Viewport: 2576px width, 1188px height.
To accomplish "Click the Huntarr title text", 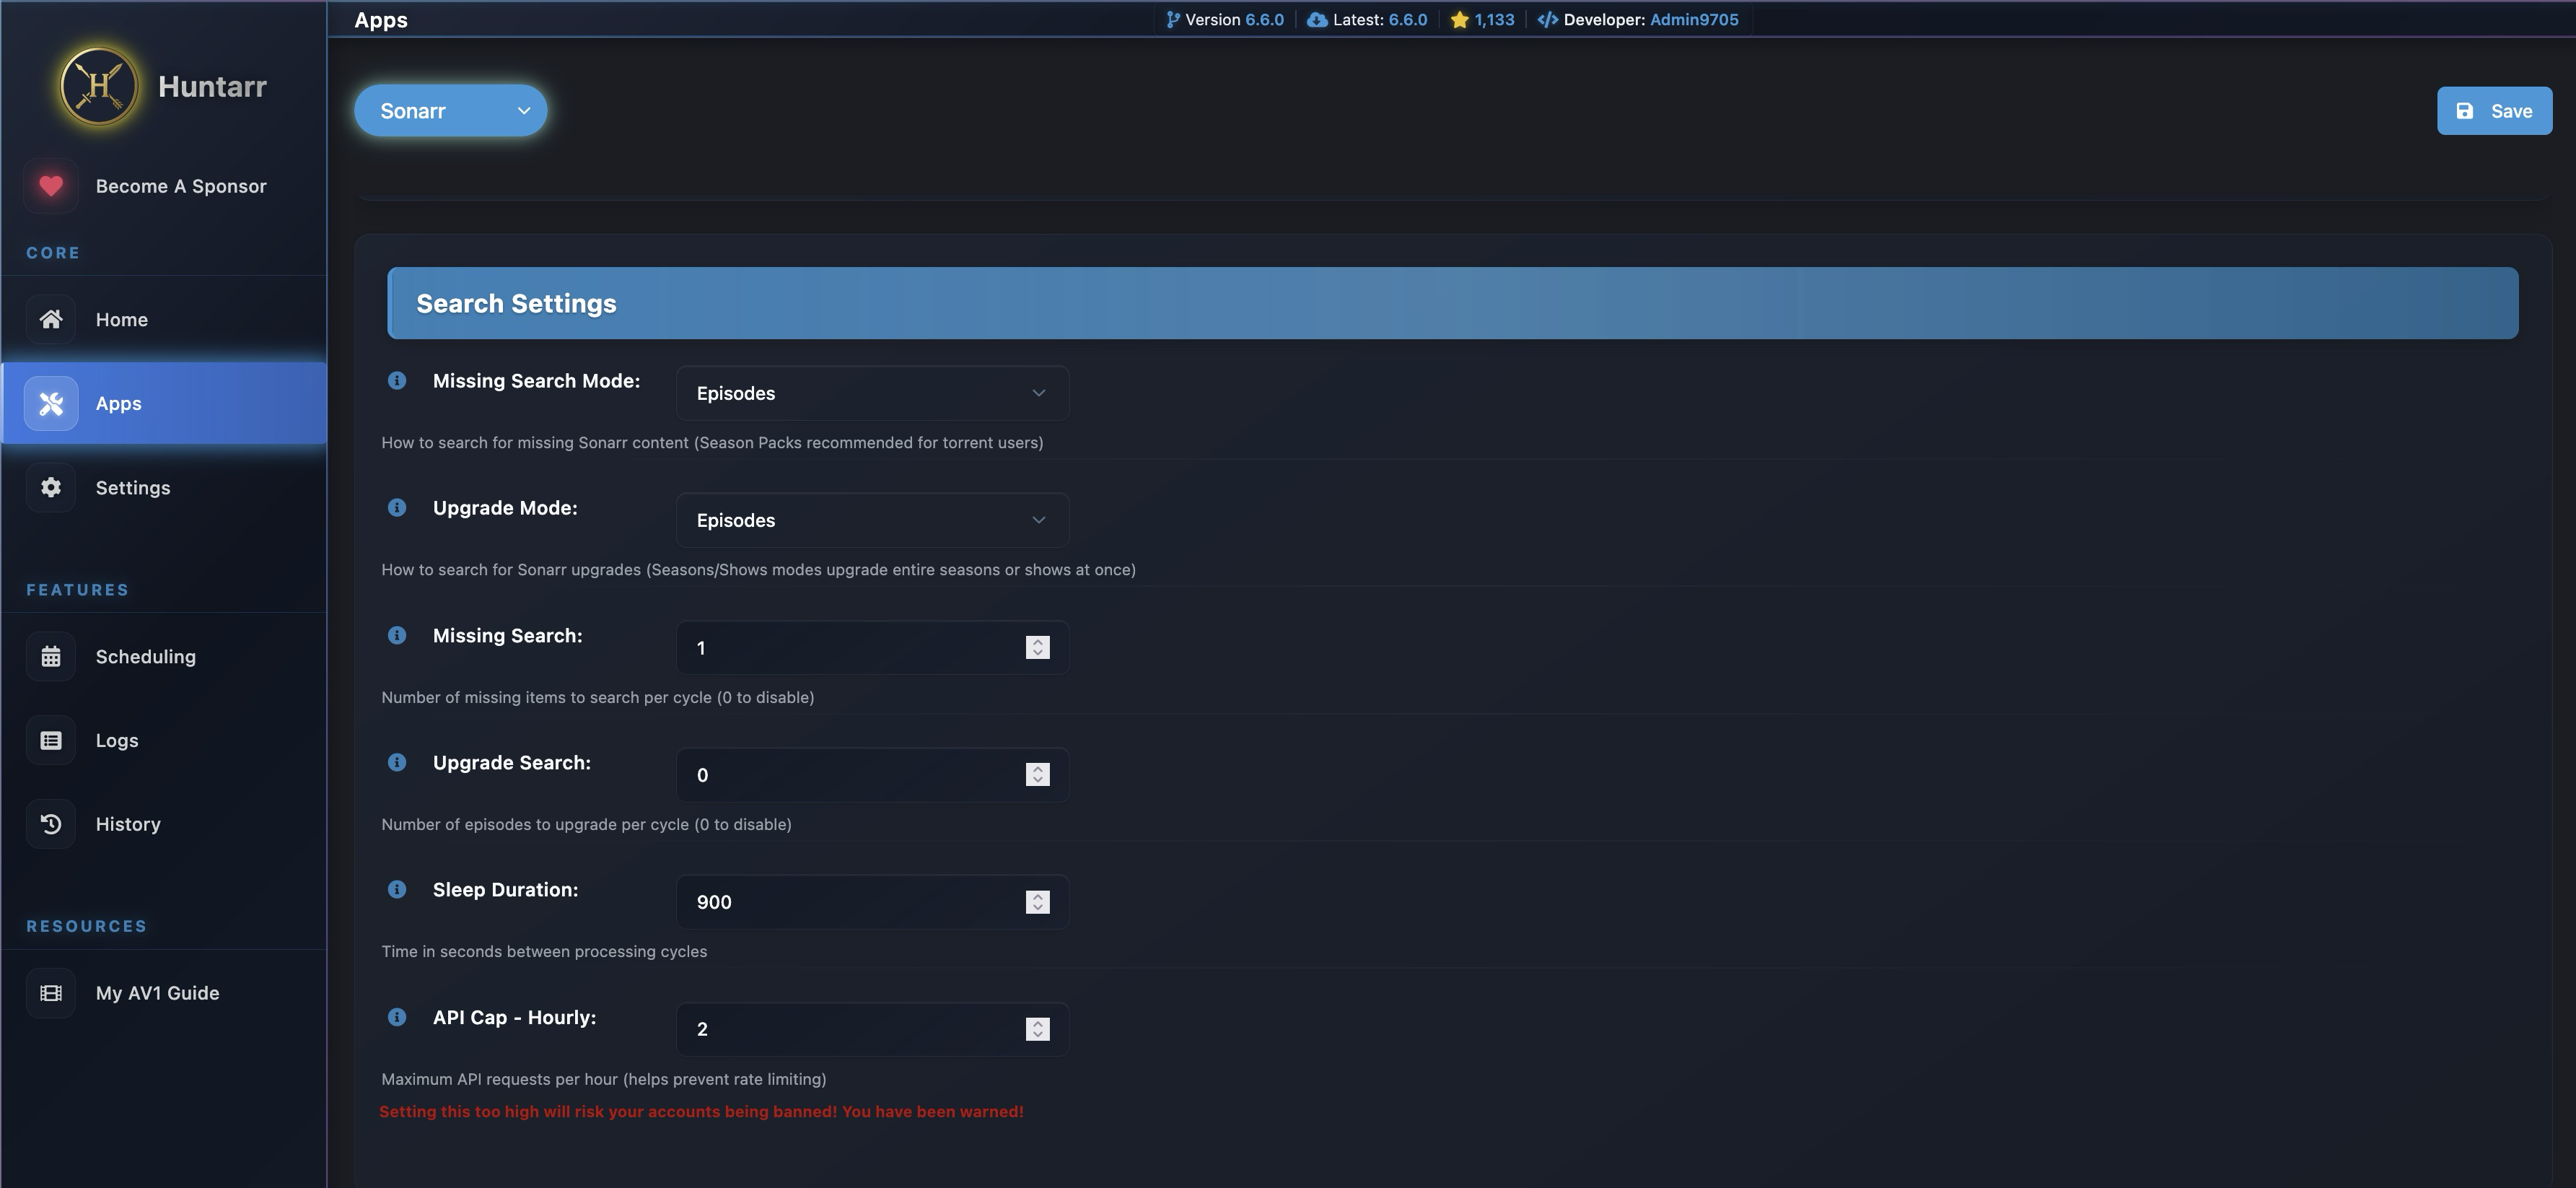I will pyautogui.click(x=212, y=86).
